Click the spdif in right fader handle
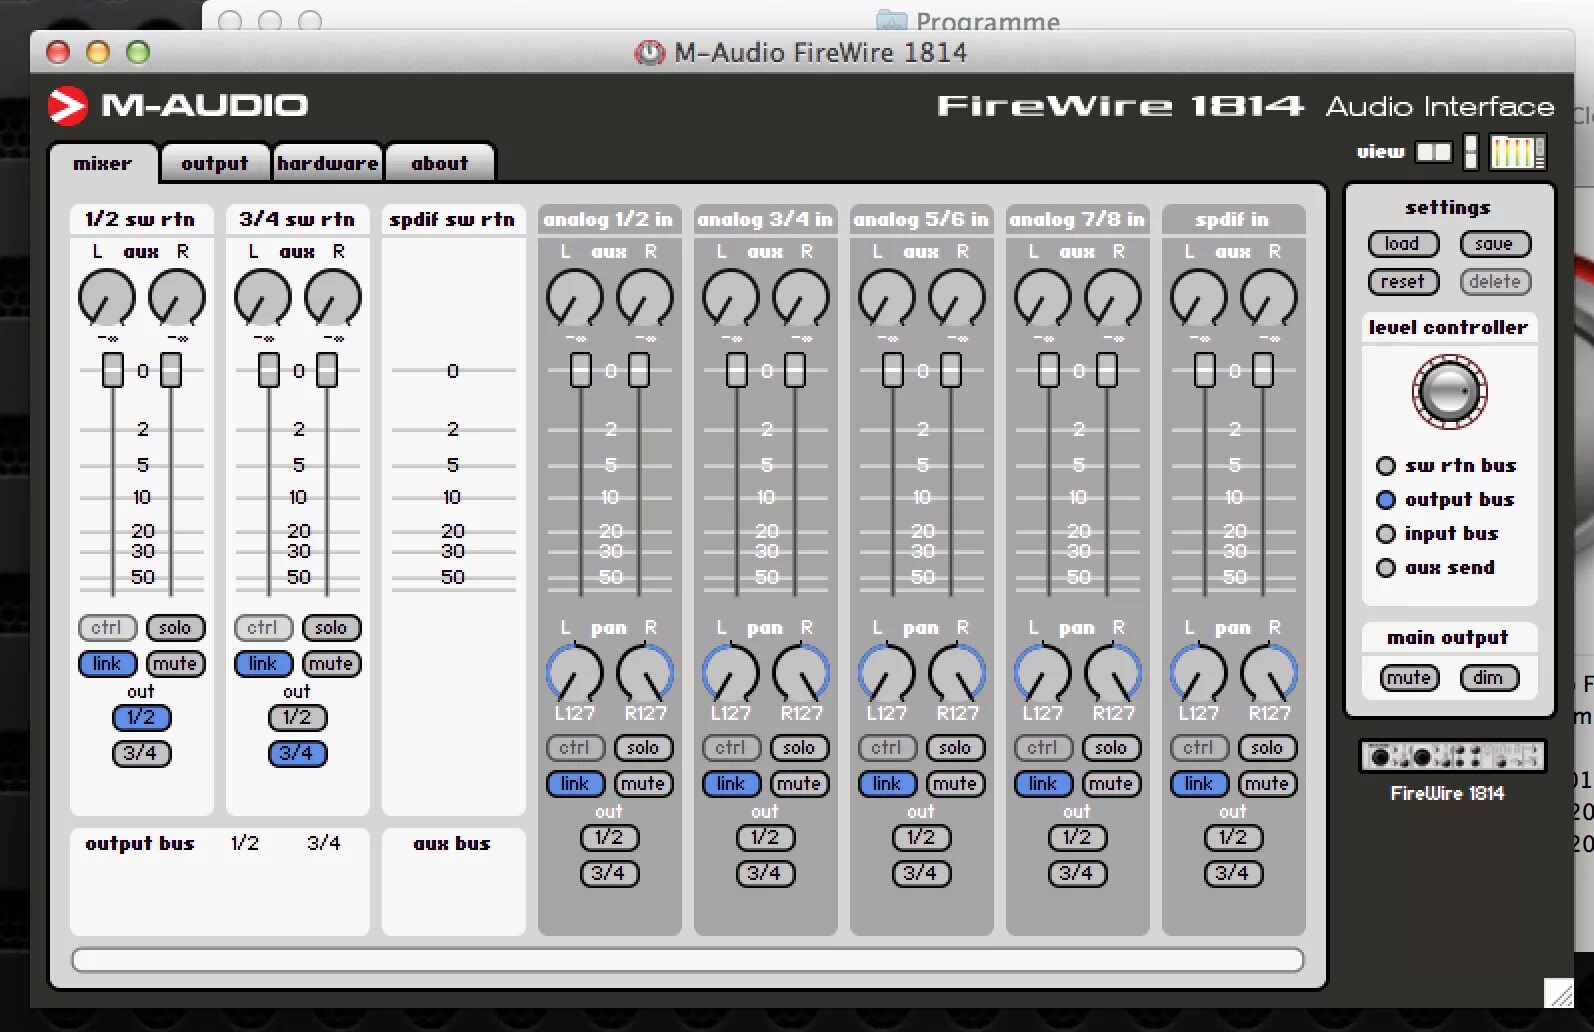1594x1032 pixels. click(x=1263, y=370)
